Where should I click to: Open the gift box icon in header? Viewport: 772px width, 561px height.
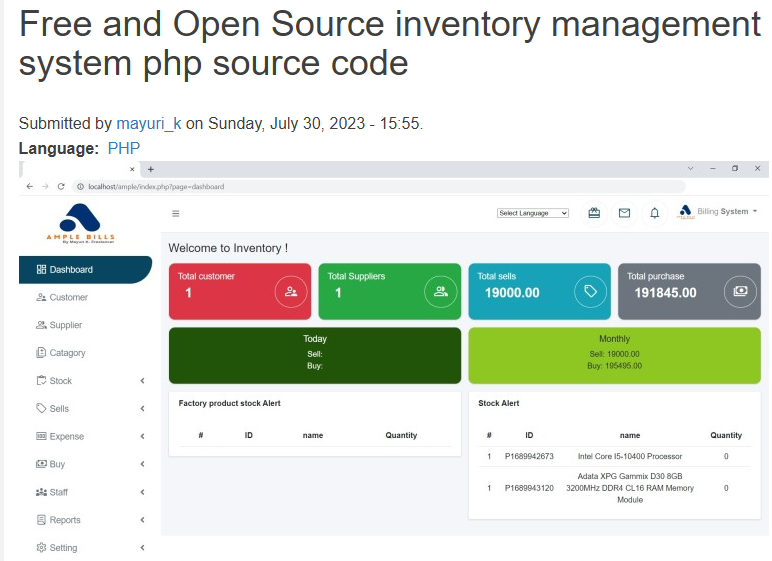[594, 213]
